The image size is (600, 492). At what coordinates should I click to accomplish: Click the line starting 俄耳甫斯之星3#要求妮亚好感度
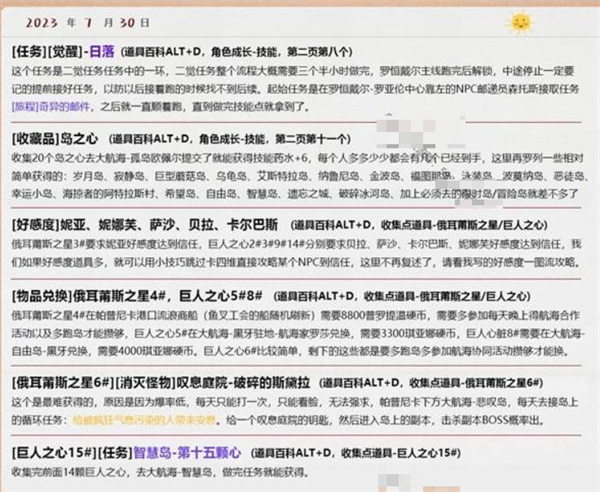point(297,244)
